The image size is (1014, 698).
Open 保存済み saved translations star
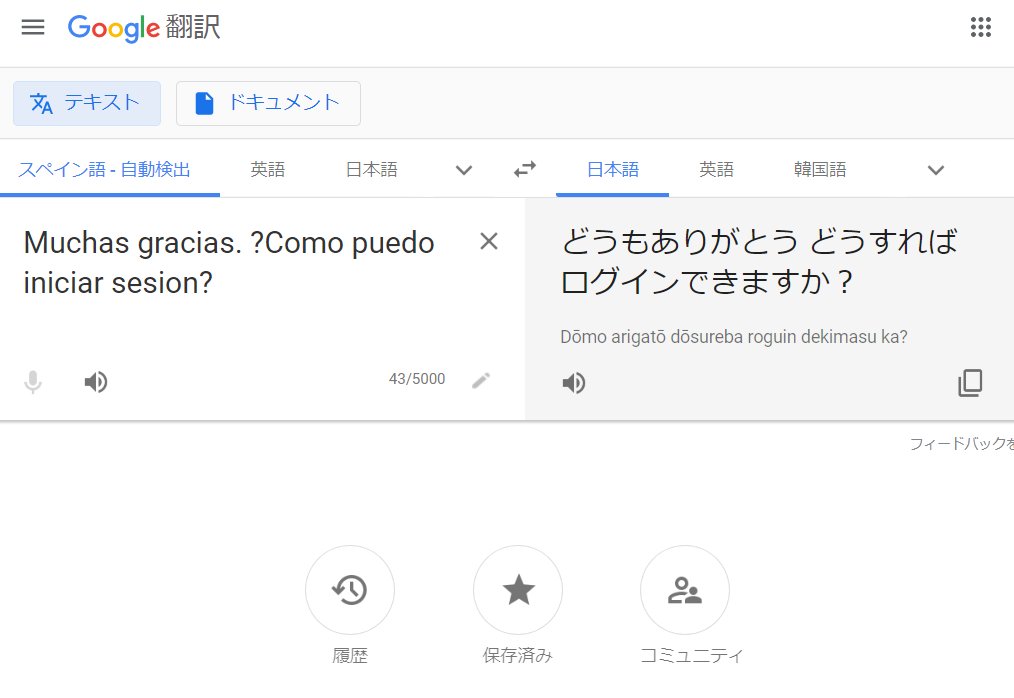pos(518,590)
